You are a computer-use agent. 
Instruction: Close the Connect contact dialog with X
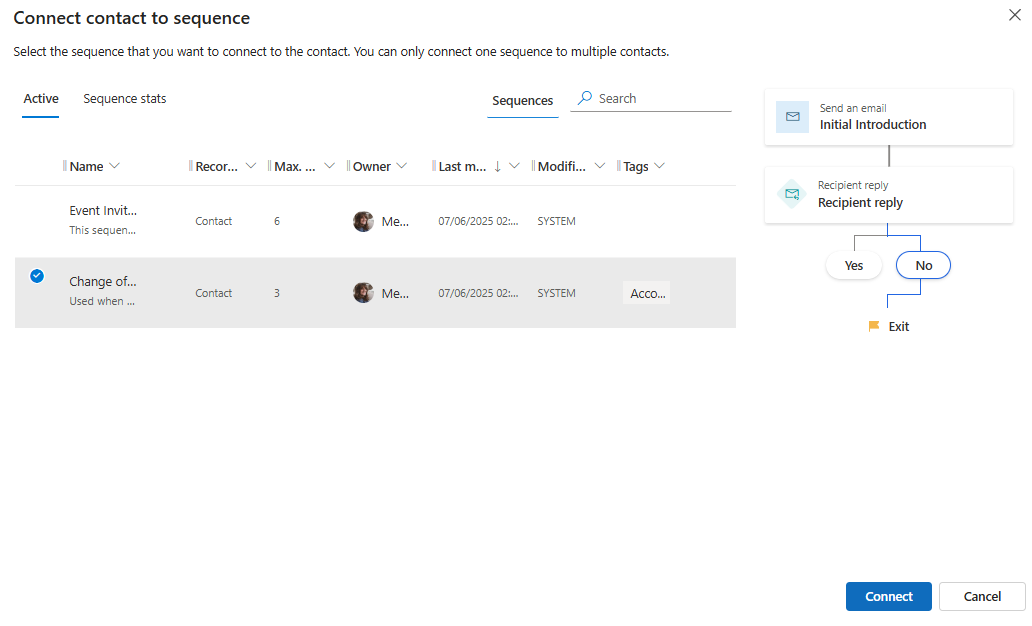1015,15
